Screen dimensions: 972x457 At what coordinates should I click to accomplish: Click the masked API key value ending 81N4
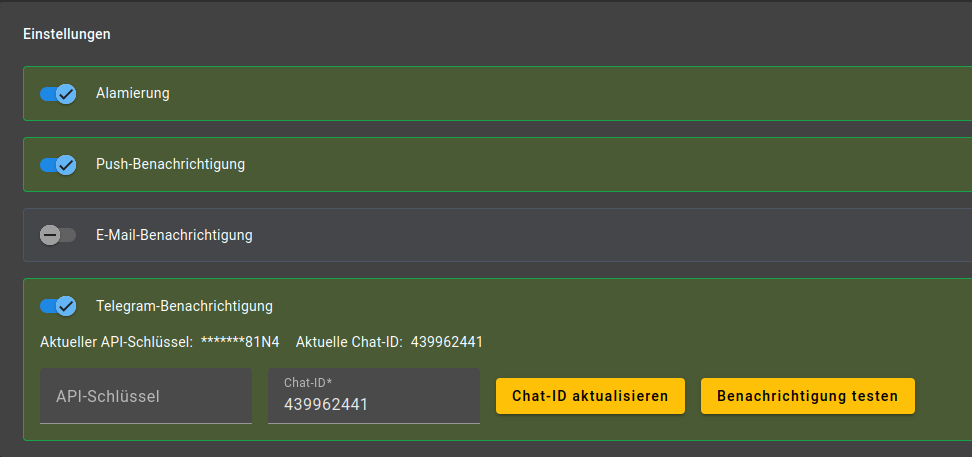pos(240,342)
